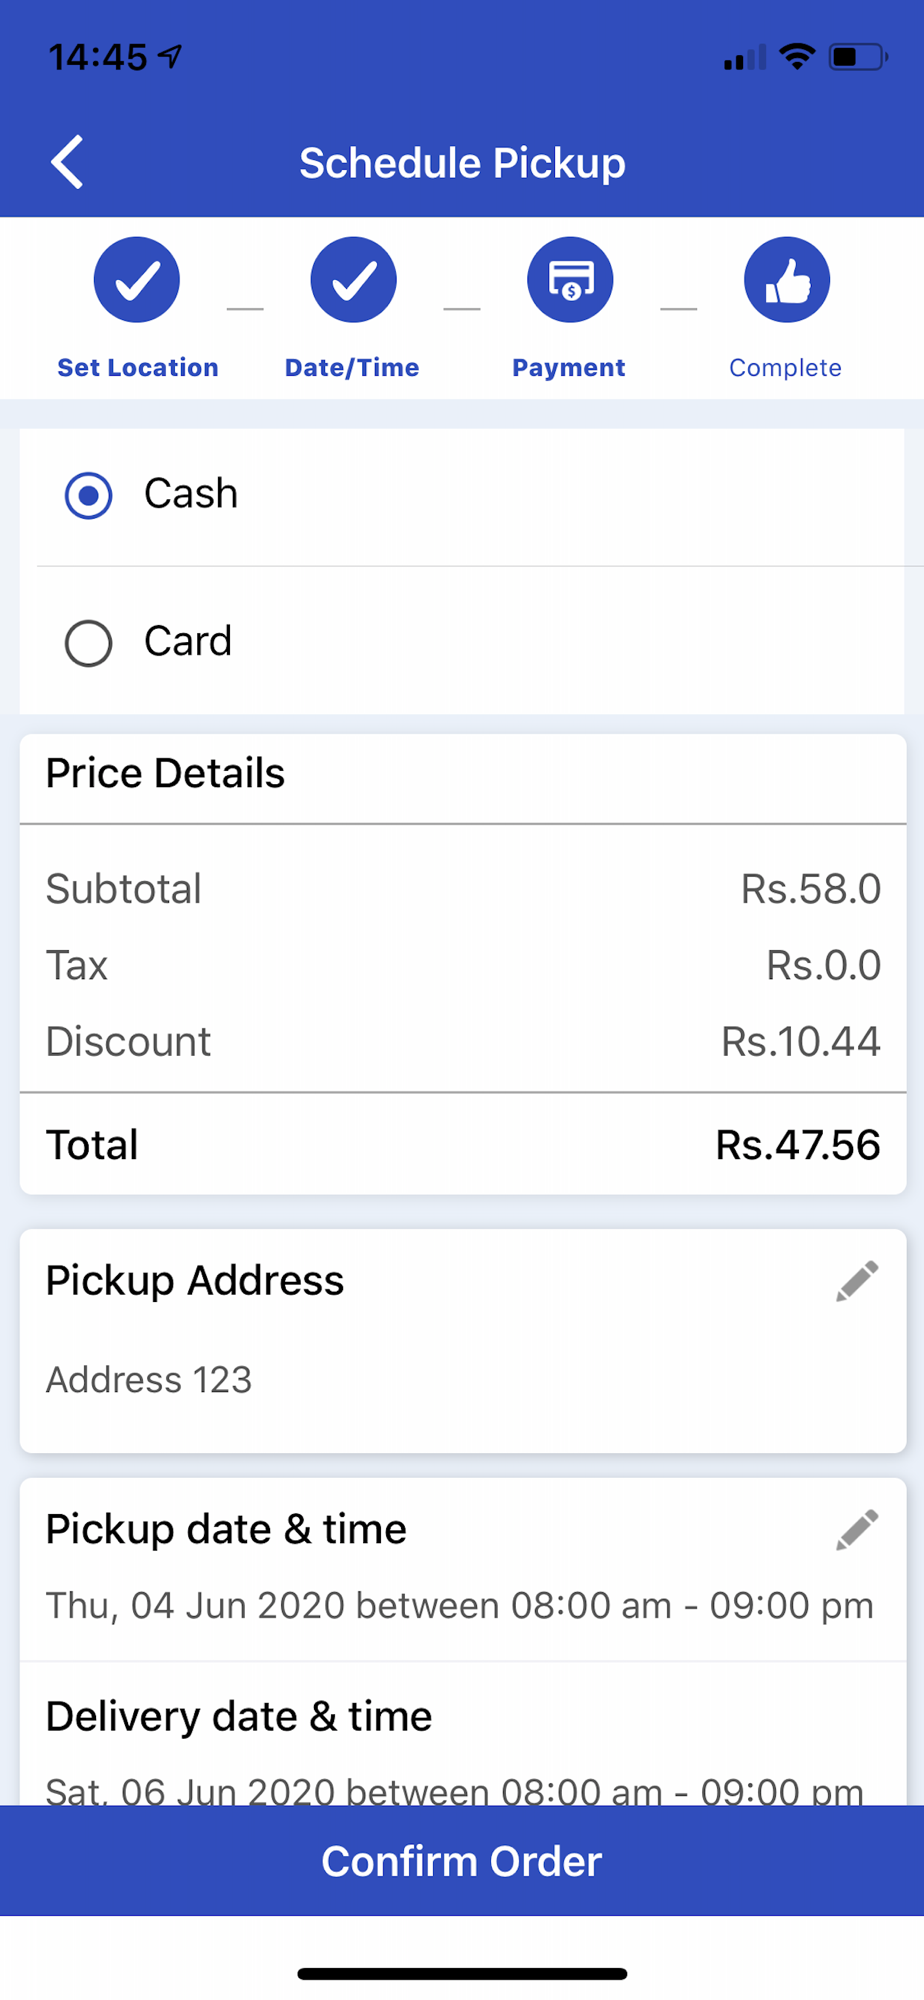Tap the Wi-Fi status icon
The height and width of the screenshot is (2000, 924).
coord(797,57)
